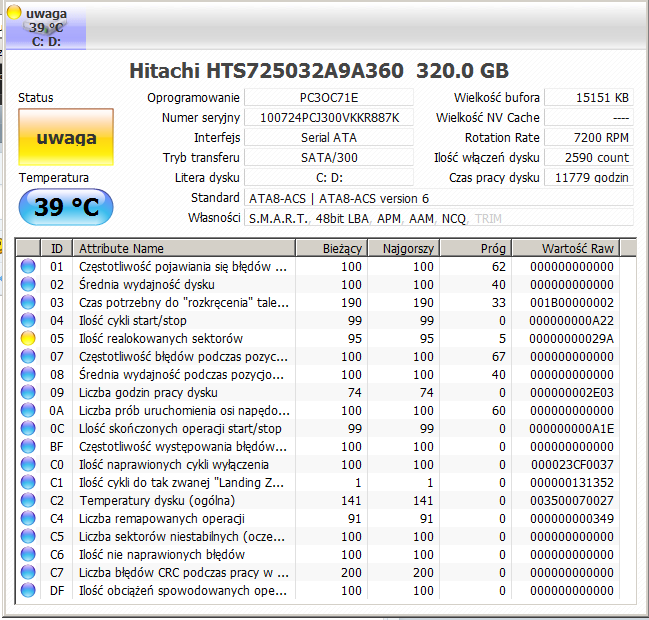Click raw value 000000131352
Viewport: 649px width, 620px height.
(x=572, y=483)
